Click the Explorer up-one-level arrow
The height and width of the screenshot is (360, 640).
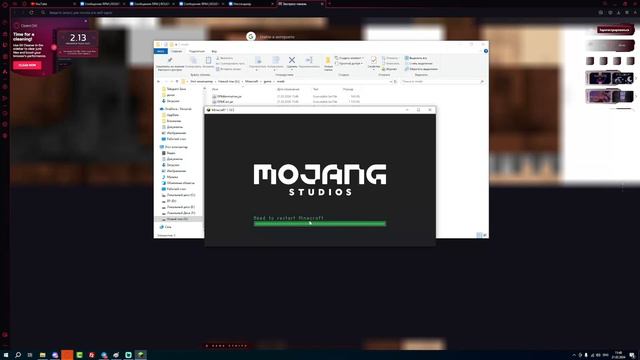click(x=177, y=82)
